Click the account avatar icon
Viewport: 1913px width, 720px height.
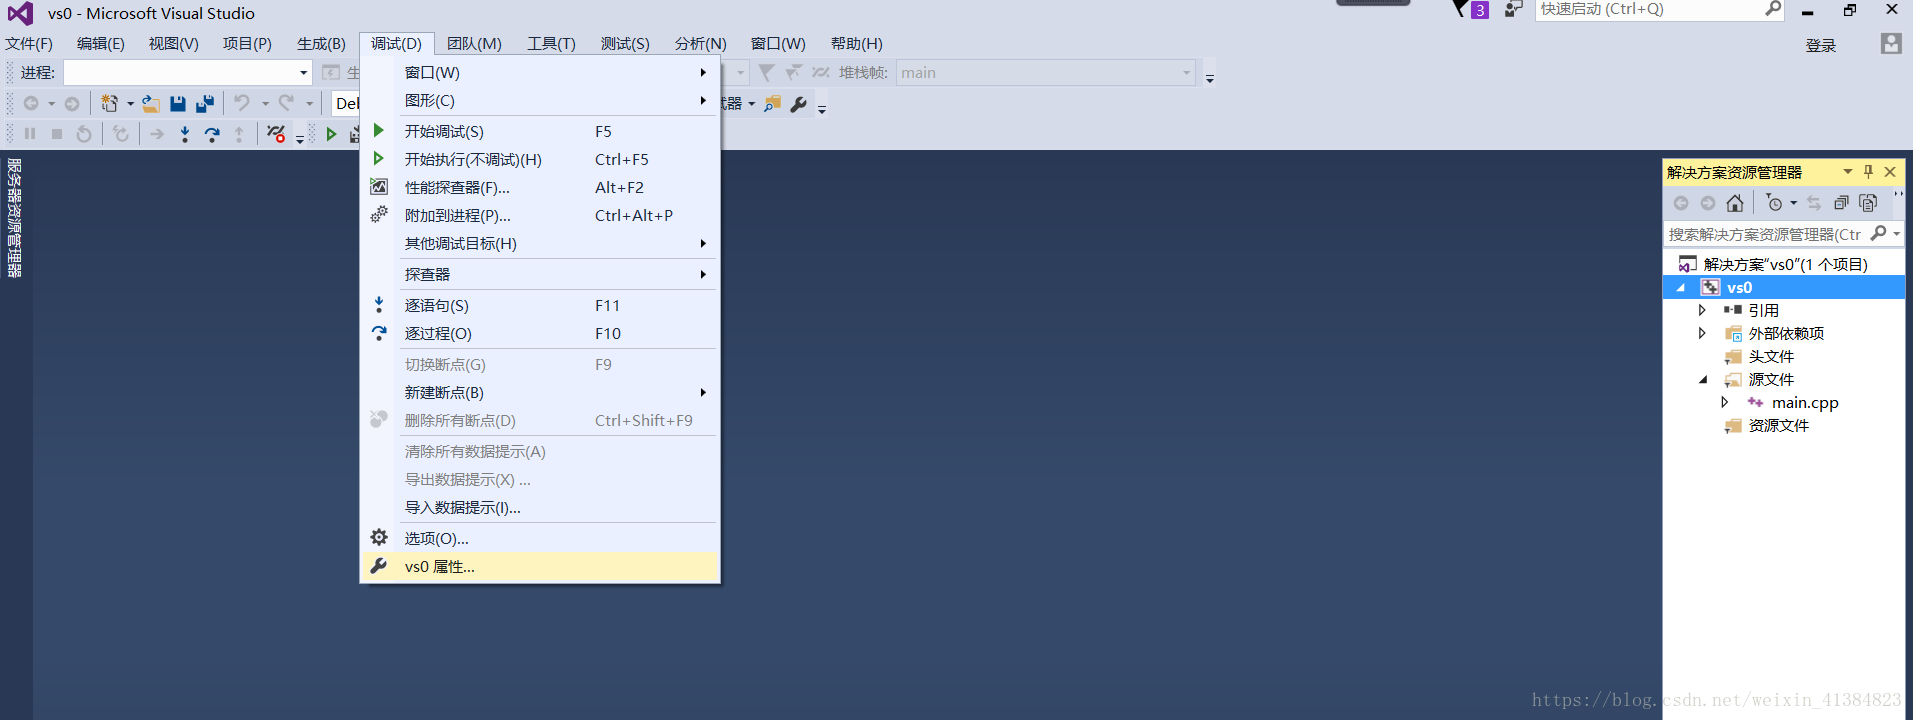tap(1890, 44)
